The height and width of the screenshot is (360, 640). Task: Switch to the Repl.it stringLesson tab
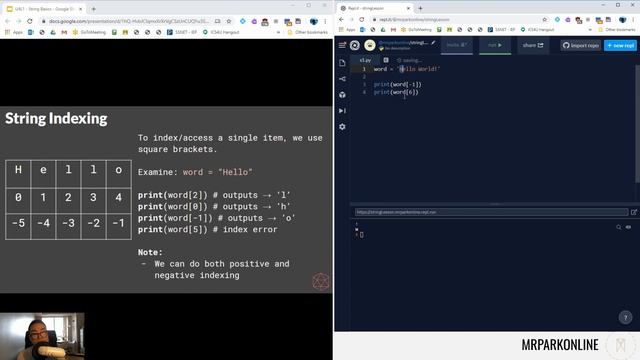click(375, 8)
